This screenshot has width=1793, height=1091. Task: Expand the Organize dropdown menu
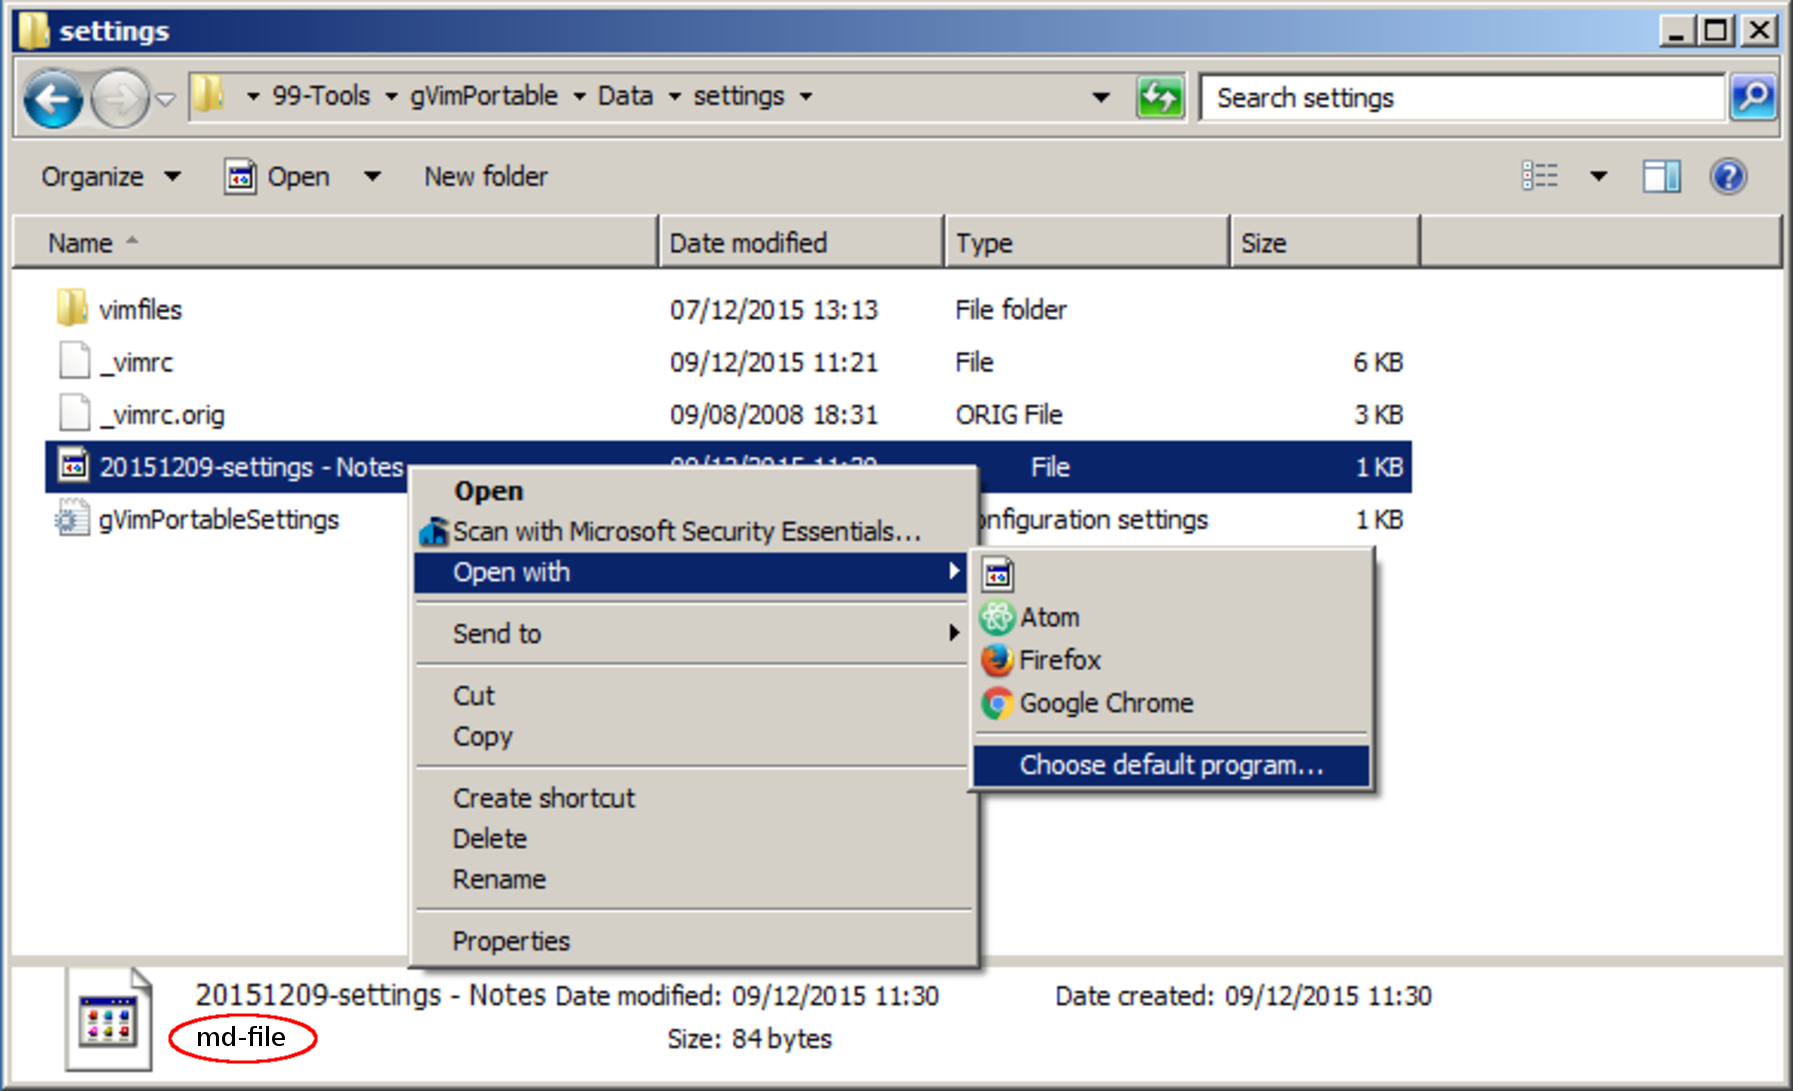[110, 177]
